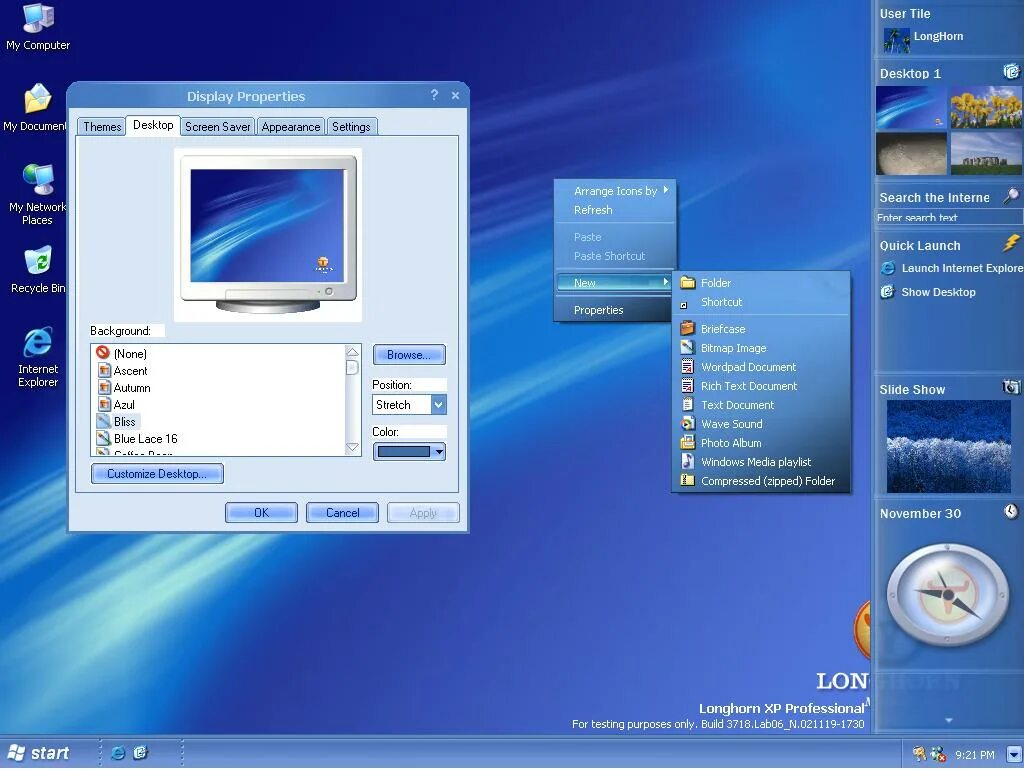Open the Start menu
Screen dimensions: 1024x771
pyautogui.click(x=39, y=753)
